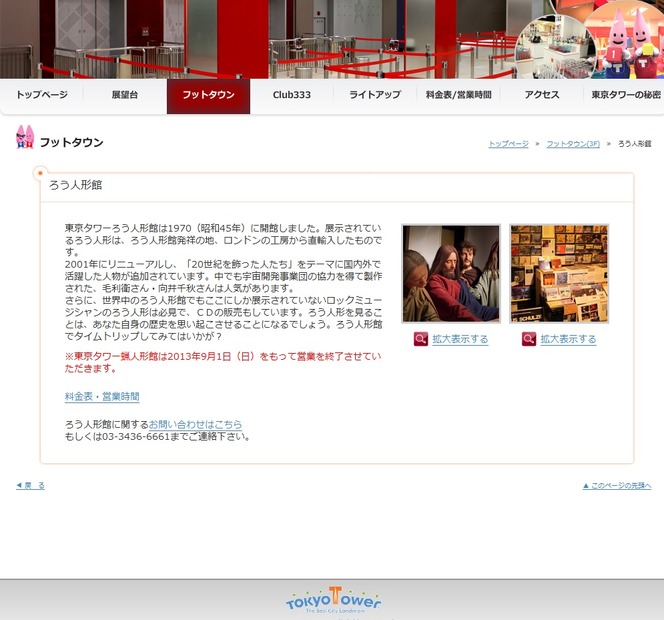Click magnifier icon under CD shop photo

pyautogui.click(x=529, y=339)
